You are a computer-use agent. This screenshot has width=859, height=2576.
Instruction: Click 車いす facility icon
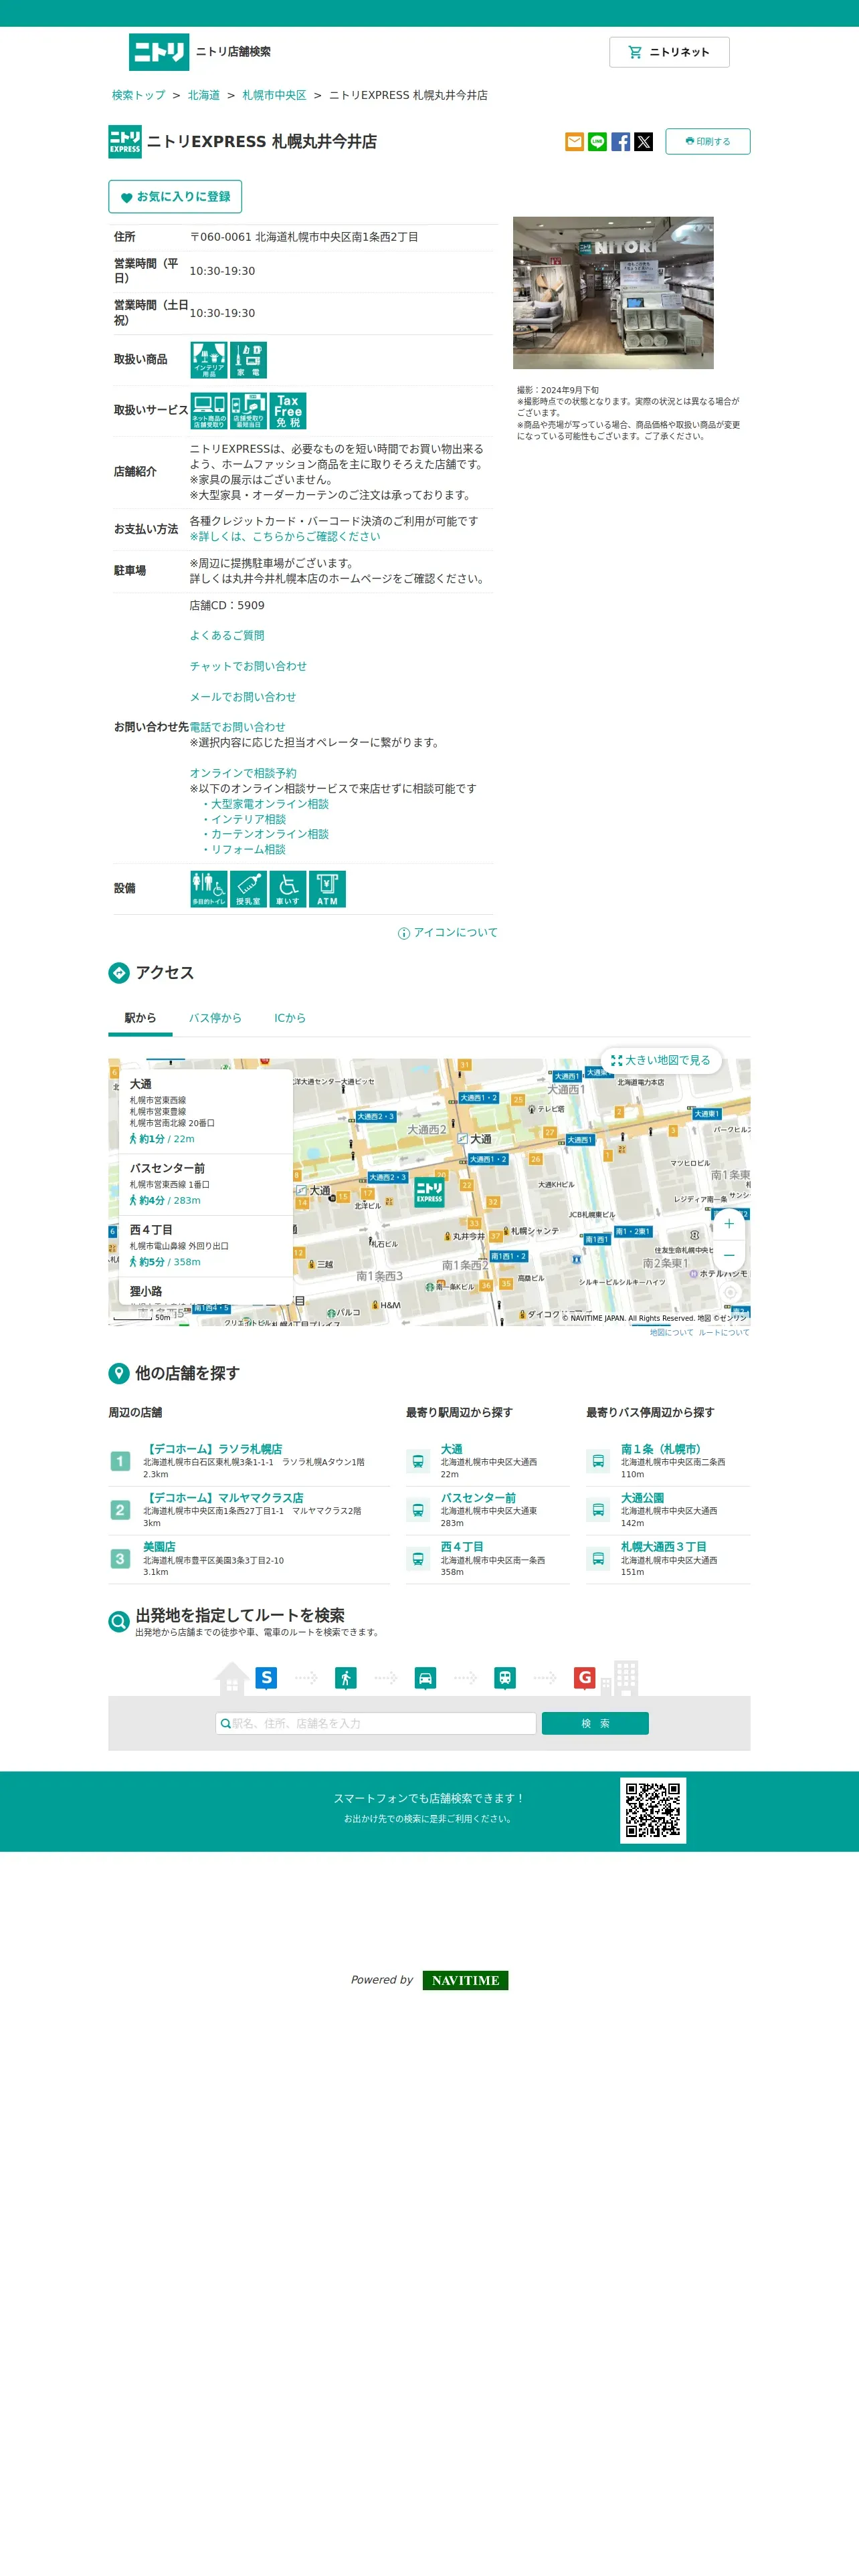click(x=288, y=889)
